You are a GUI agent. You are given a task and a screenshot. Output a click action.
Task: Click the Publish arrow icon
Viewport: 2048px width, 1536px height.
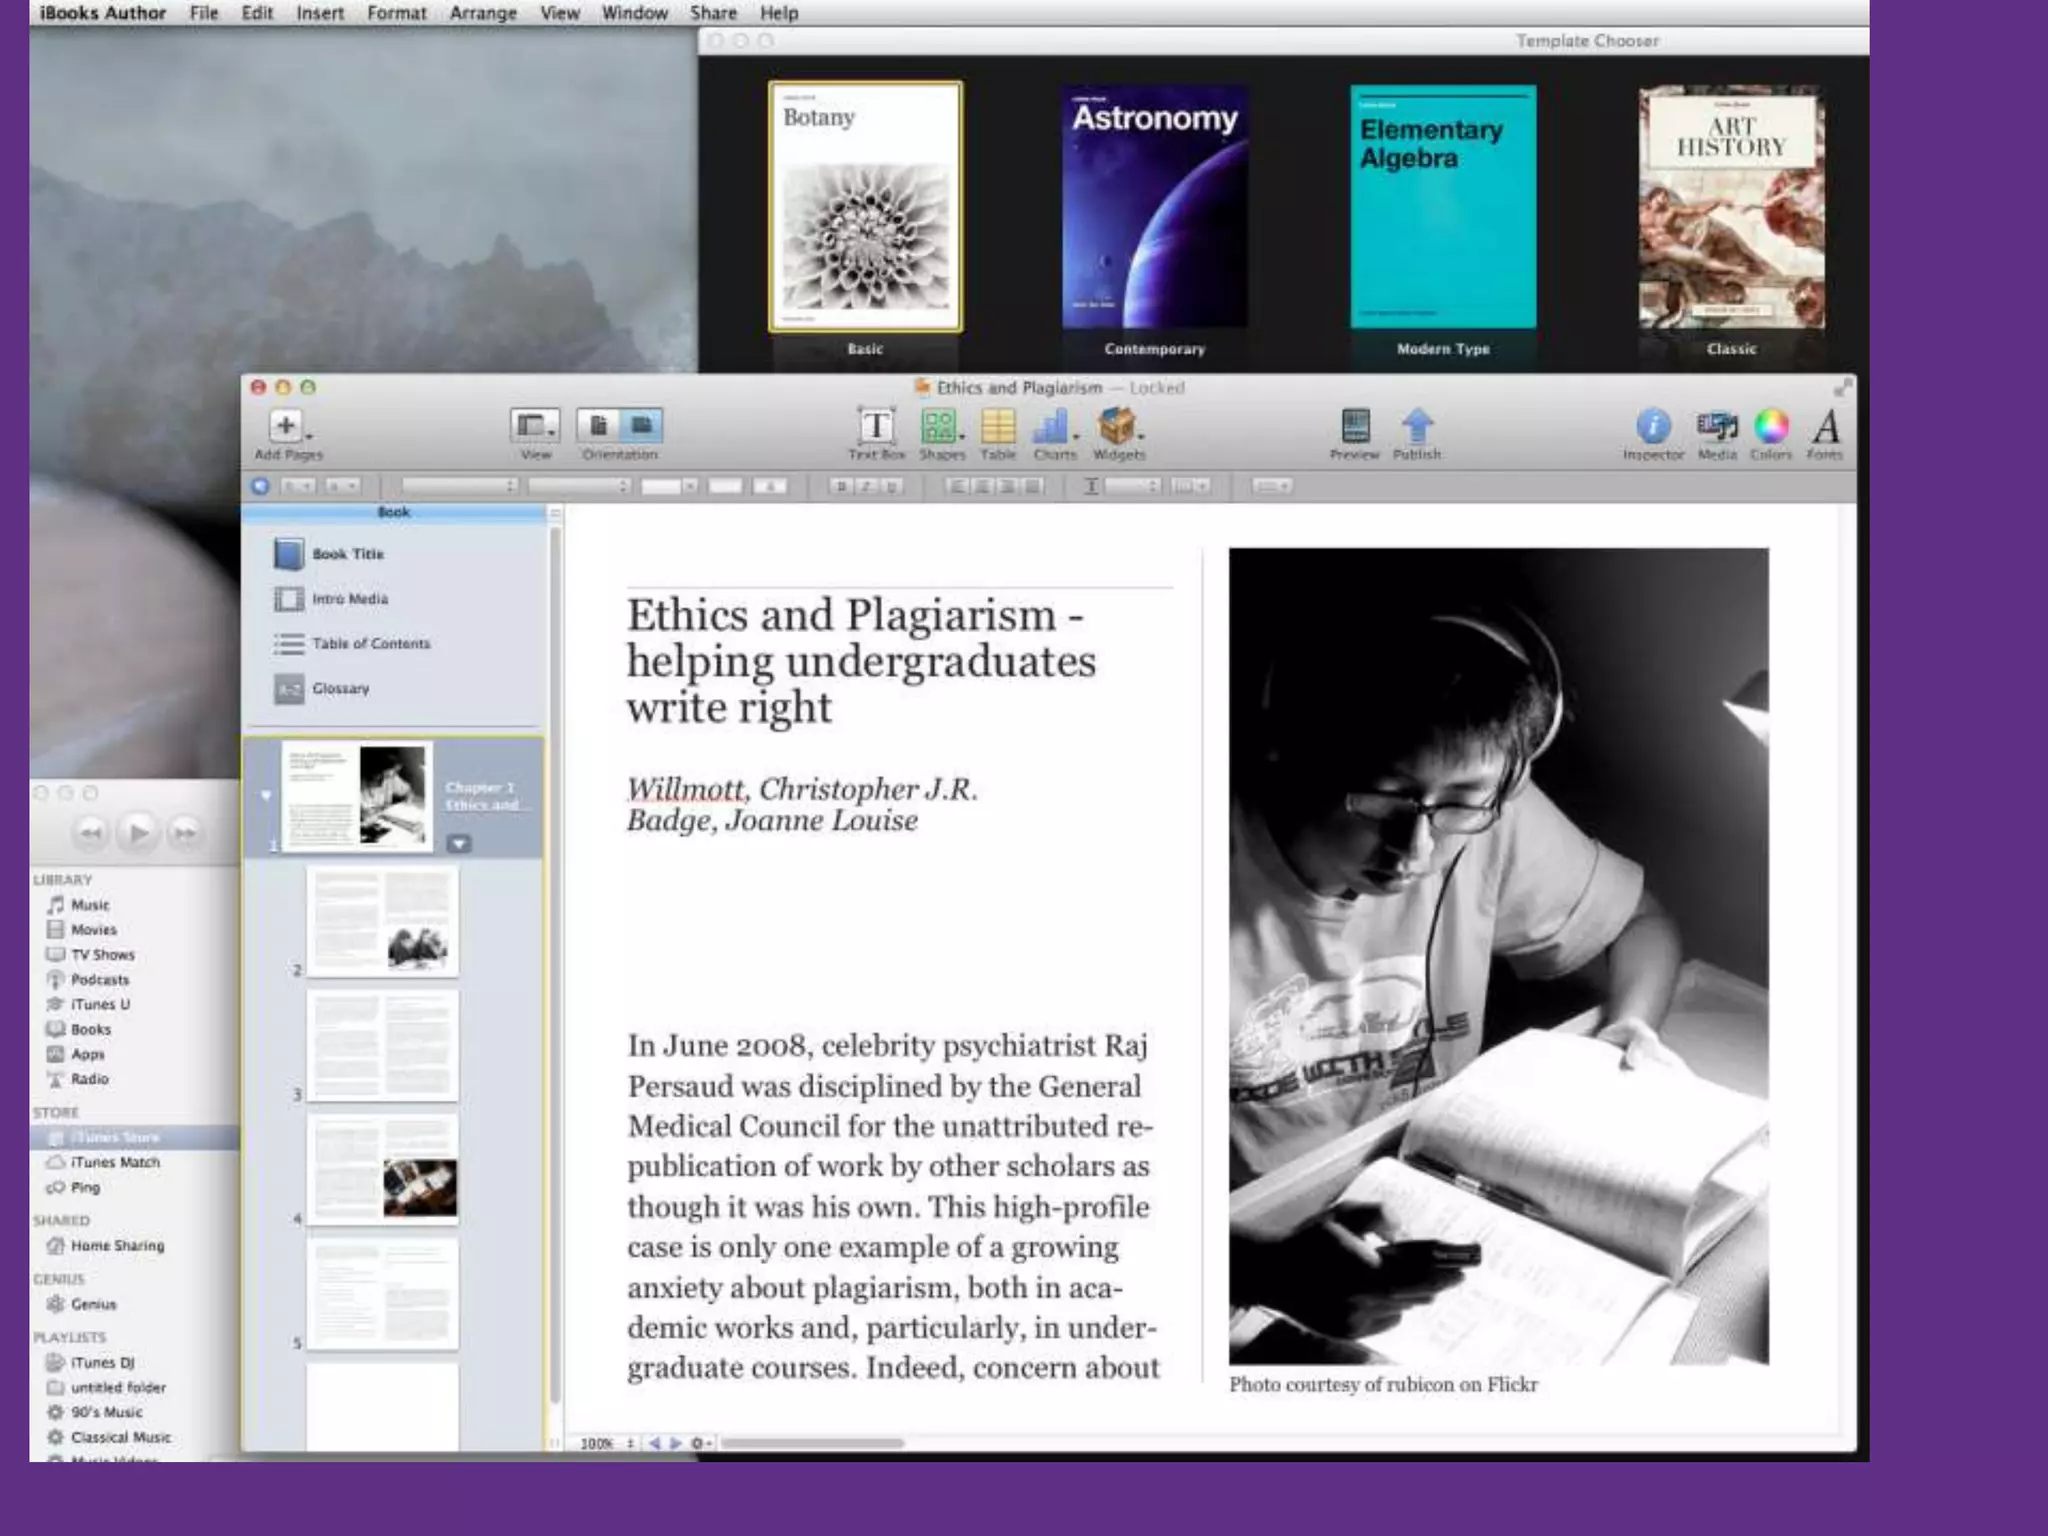pyautogui.click(x=1417, y=427)
